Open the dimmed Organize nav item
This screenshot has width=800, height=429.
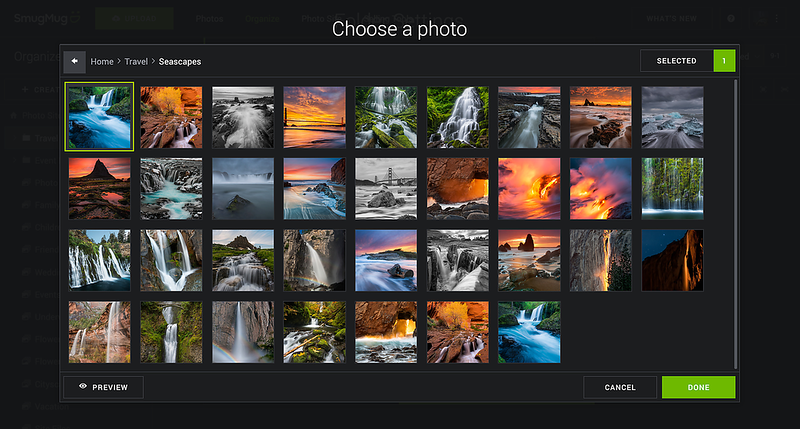pyautogui.click(x=262, y=19)
